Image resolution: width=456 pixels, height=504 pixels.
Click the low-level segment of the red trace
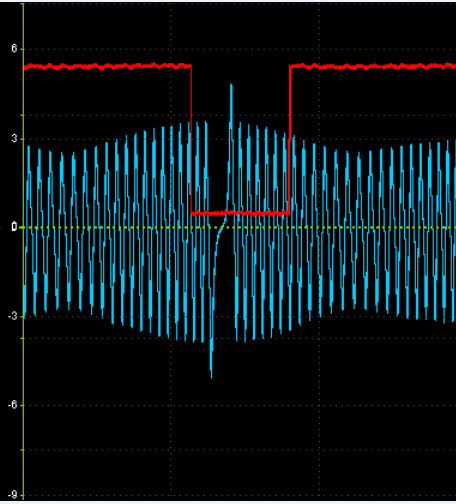click(x=240, y=213)
